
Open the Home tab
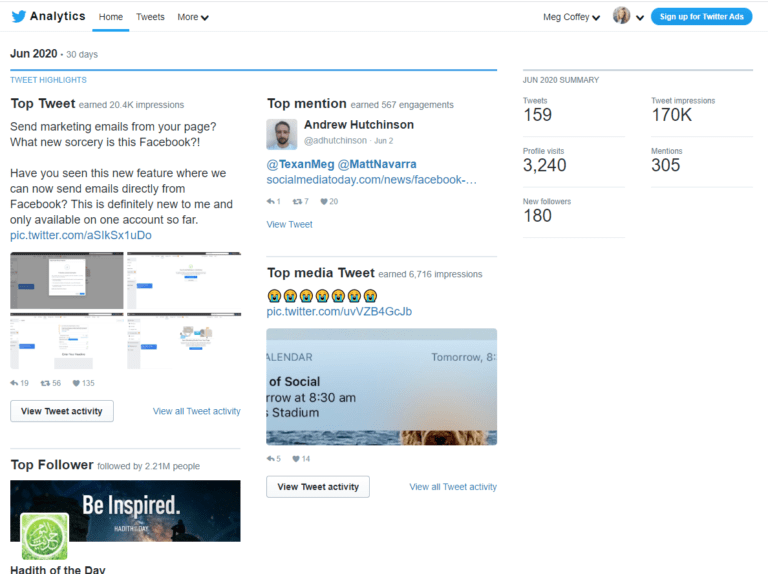[x=111, y=17]
